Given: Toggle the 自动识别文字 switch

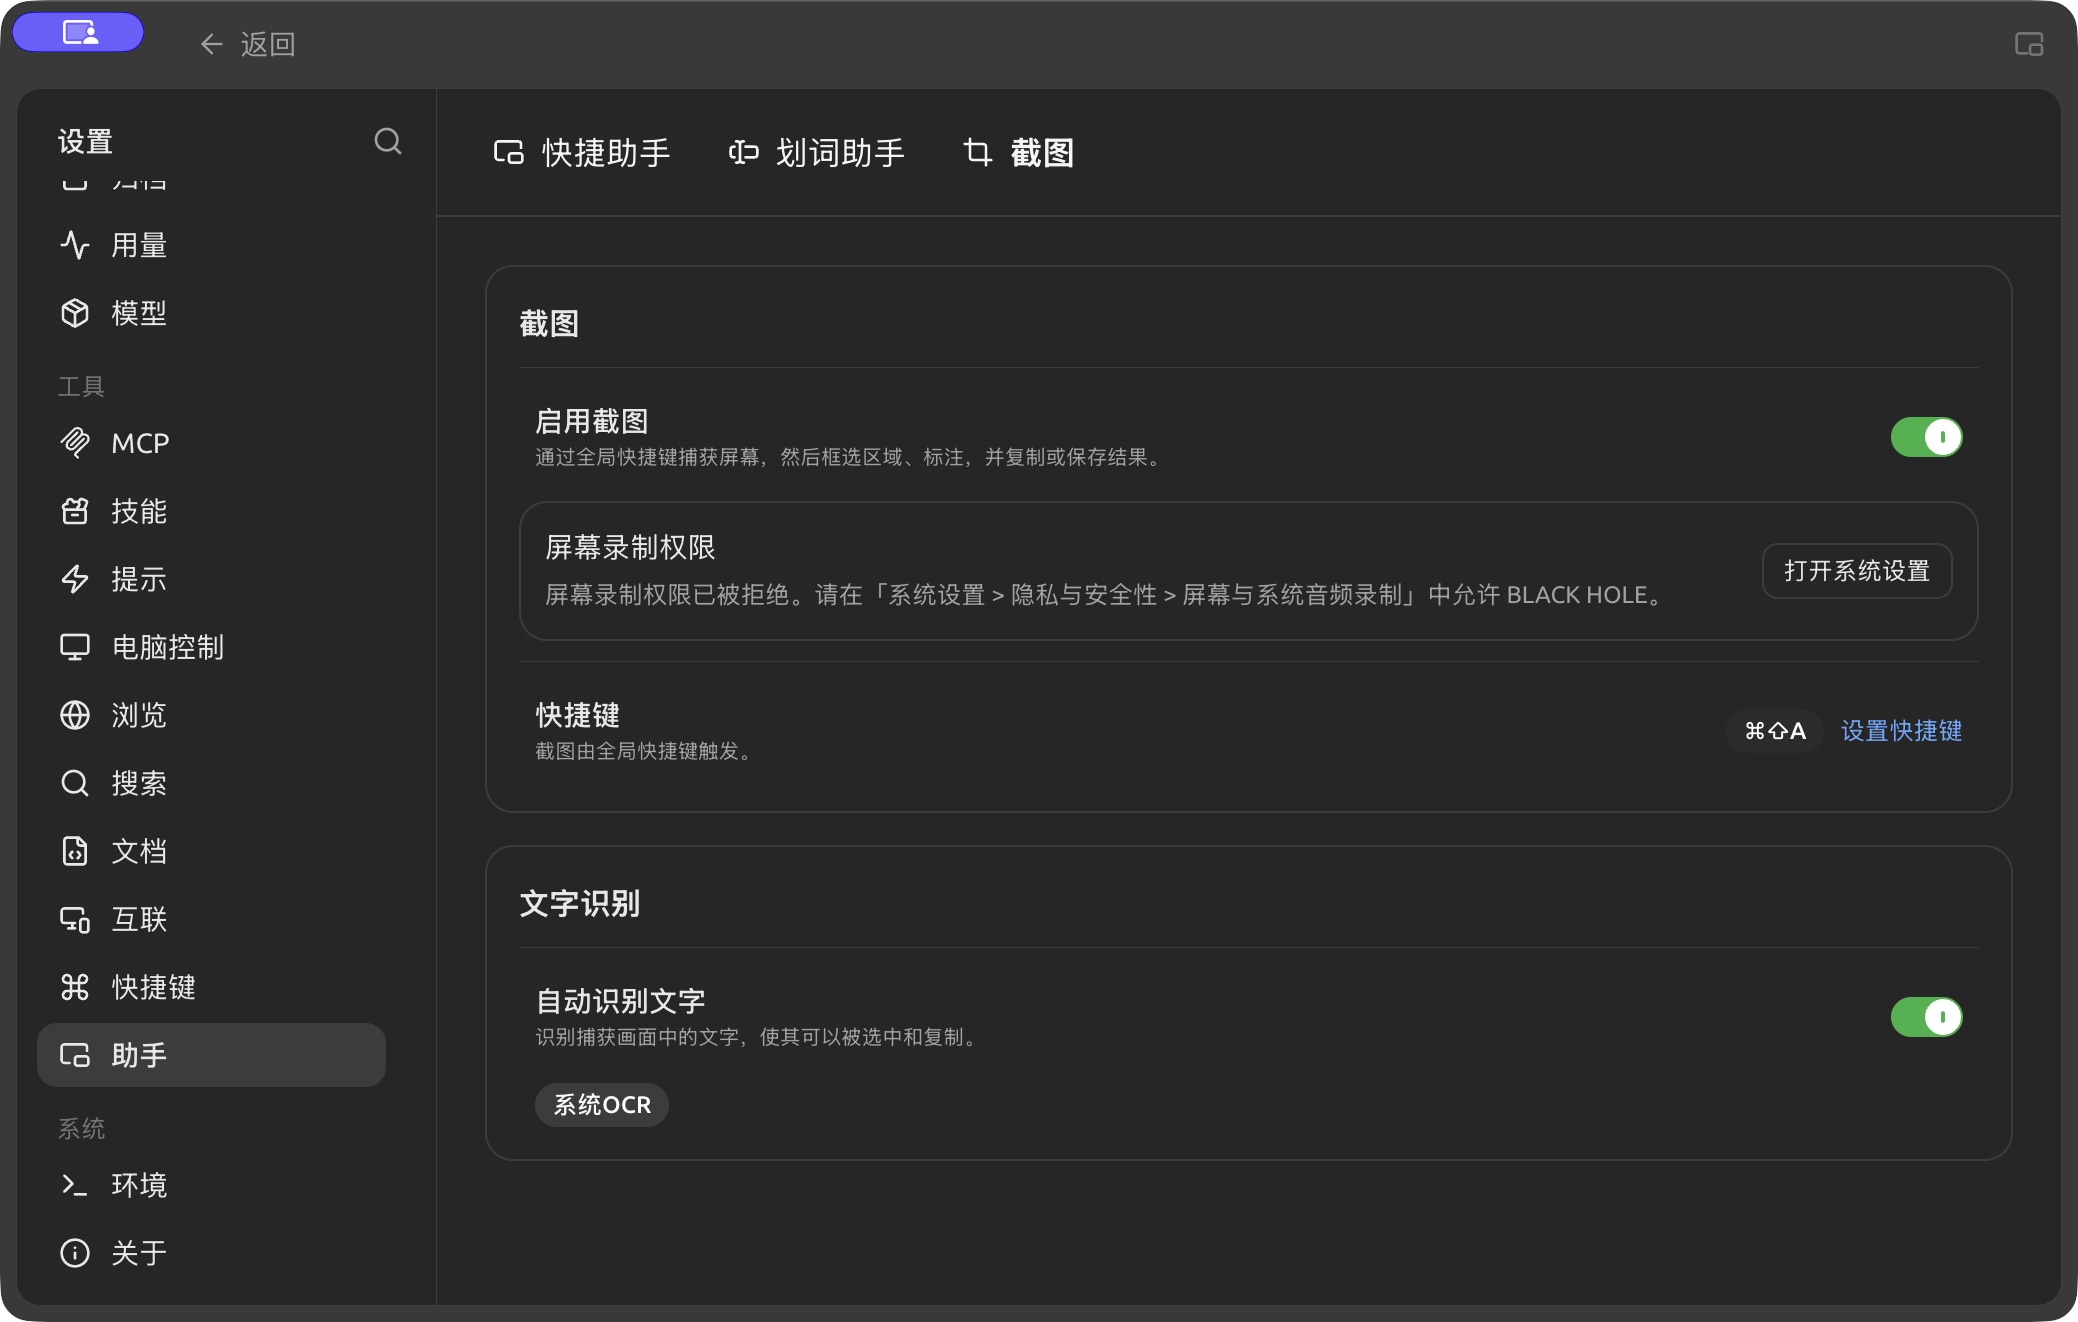Looking at the screenshot, I should click(1926, 1017).
